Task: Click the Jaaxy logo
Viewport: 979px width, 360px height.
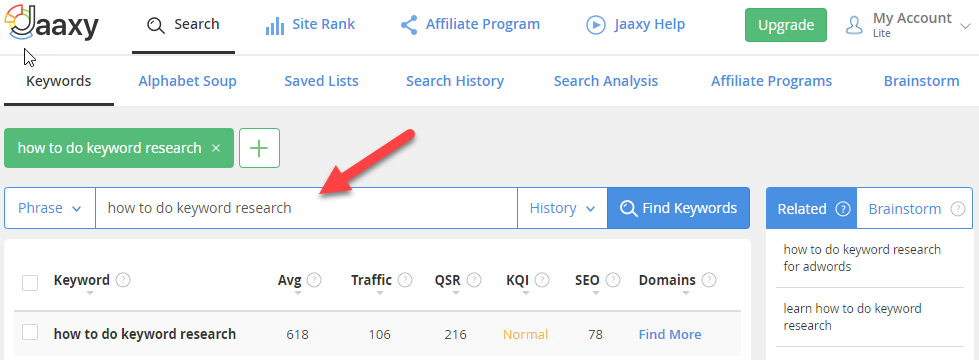Action: [x=51, y=24]
